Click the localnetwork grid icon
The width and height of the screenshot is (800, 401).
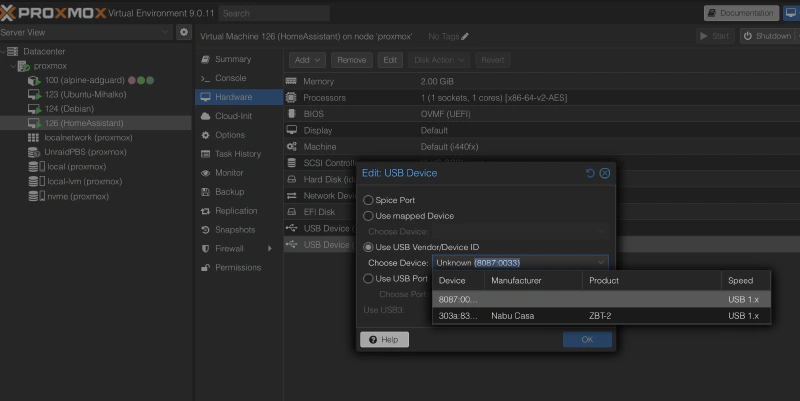click(33, 138)
